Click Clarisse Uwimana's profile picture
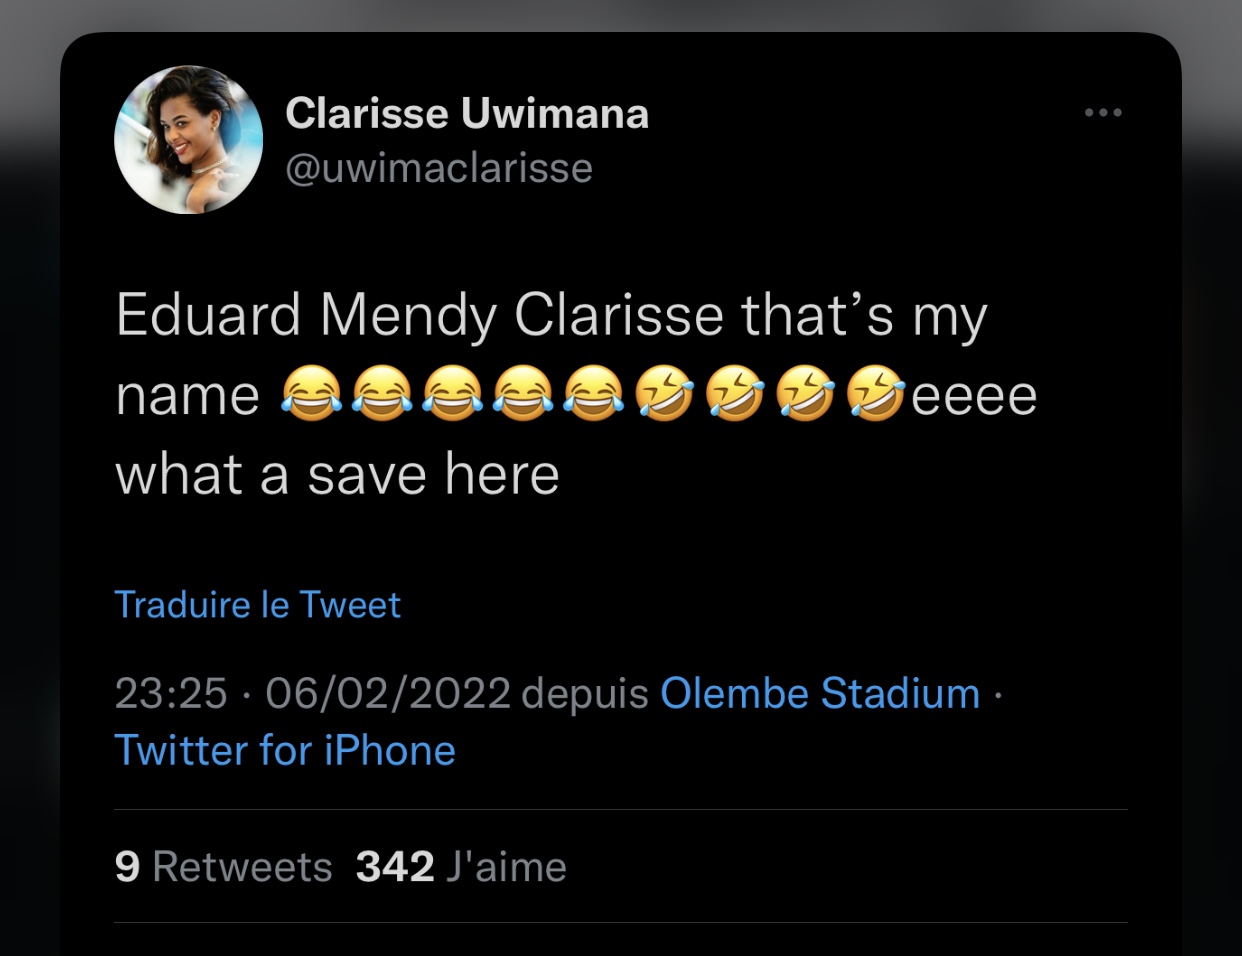Viewport: 1242px width, 956px height. pyautogui.click(x=189, y=140)
